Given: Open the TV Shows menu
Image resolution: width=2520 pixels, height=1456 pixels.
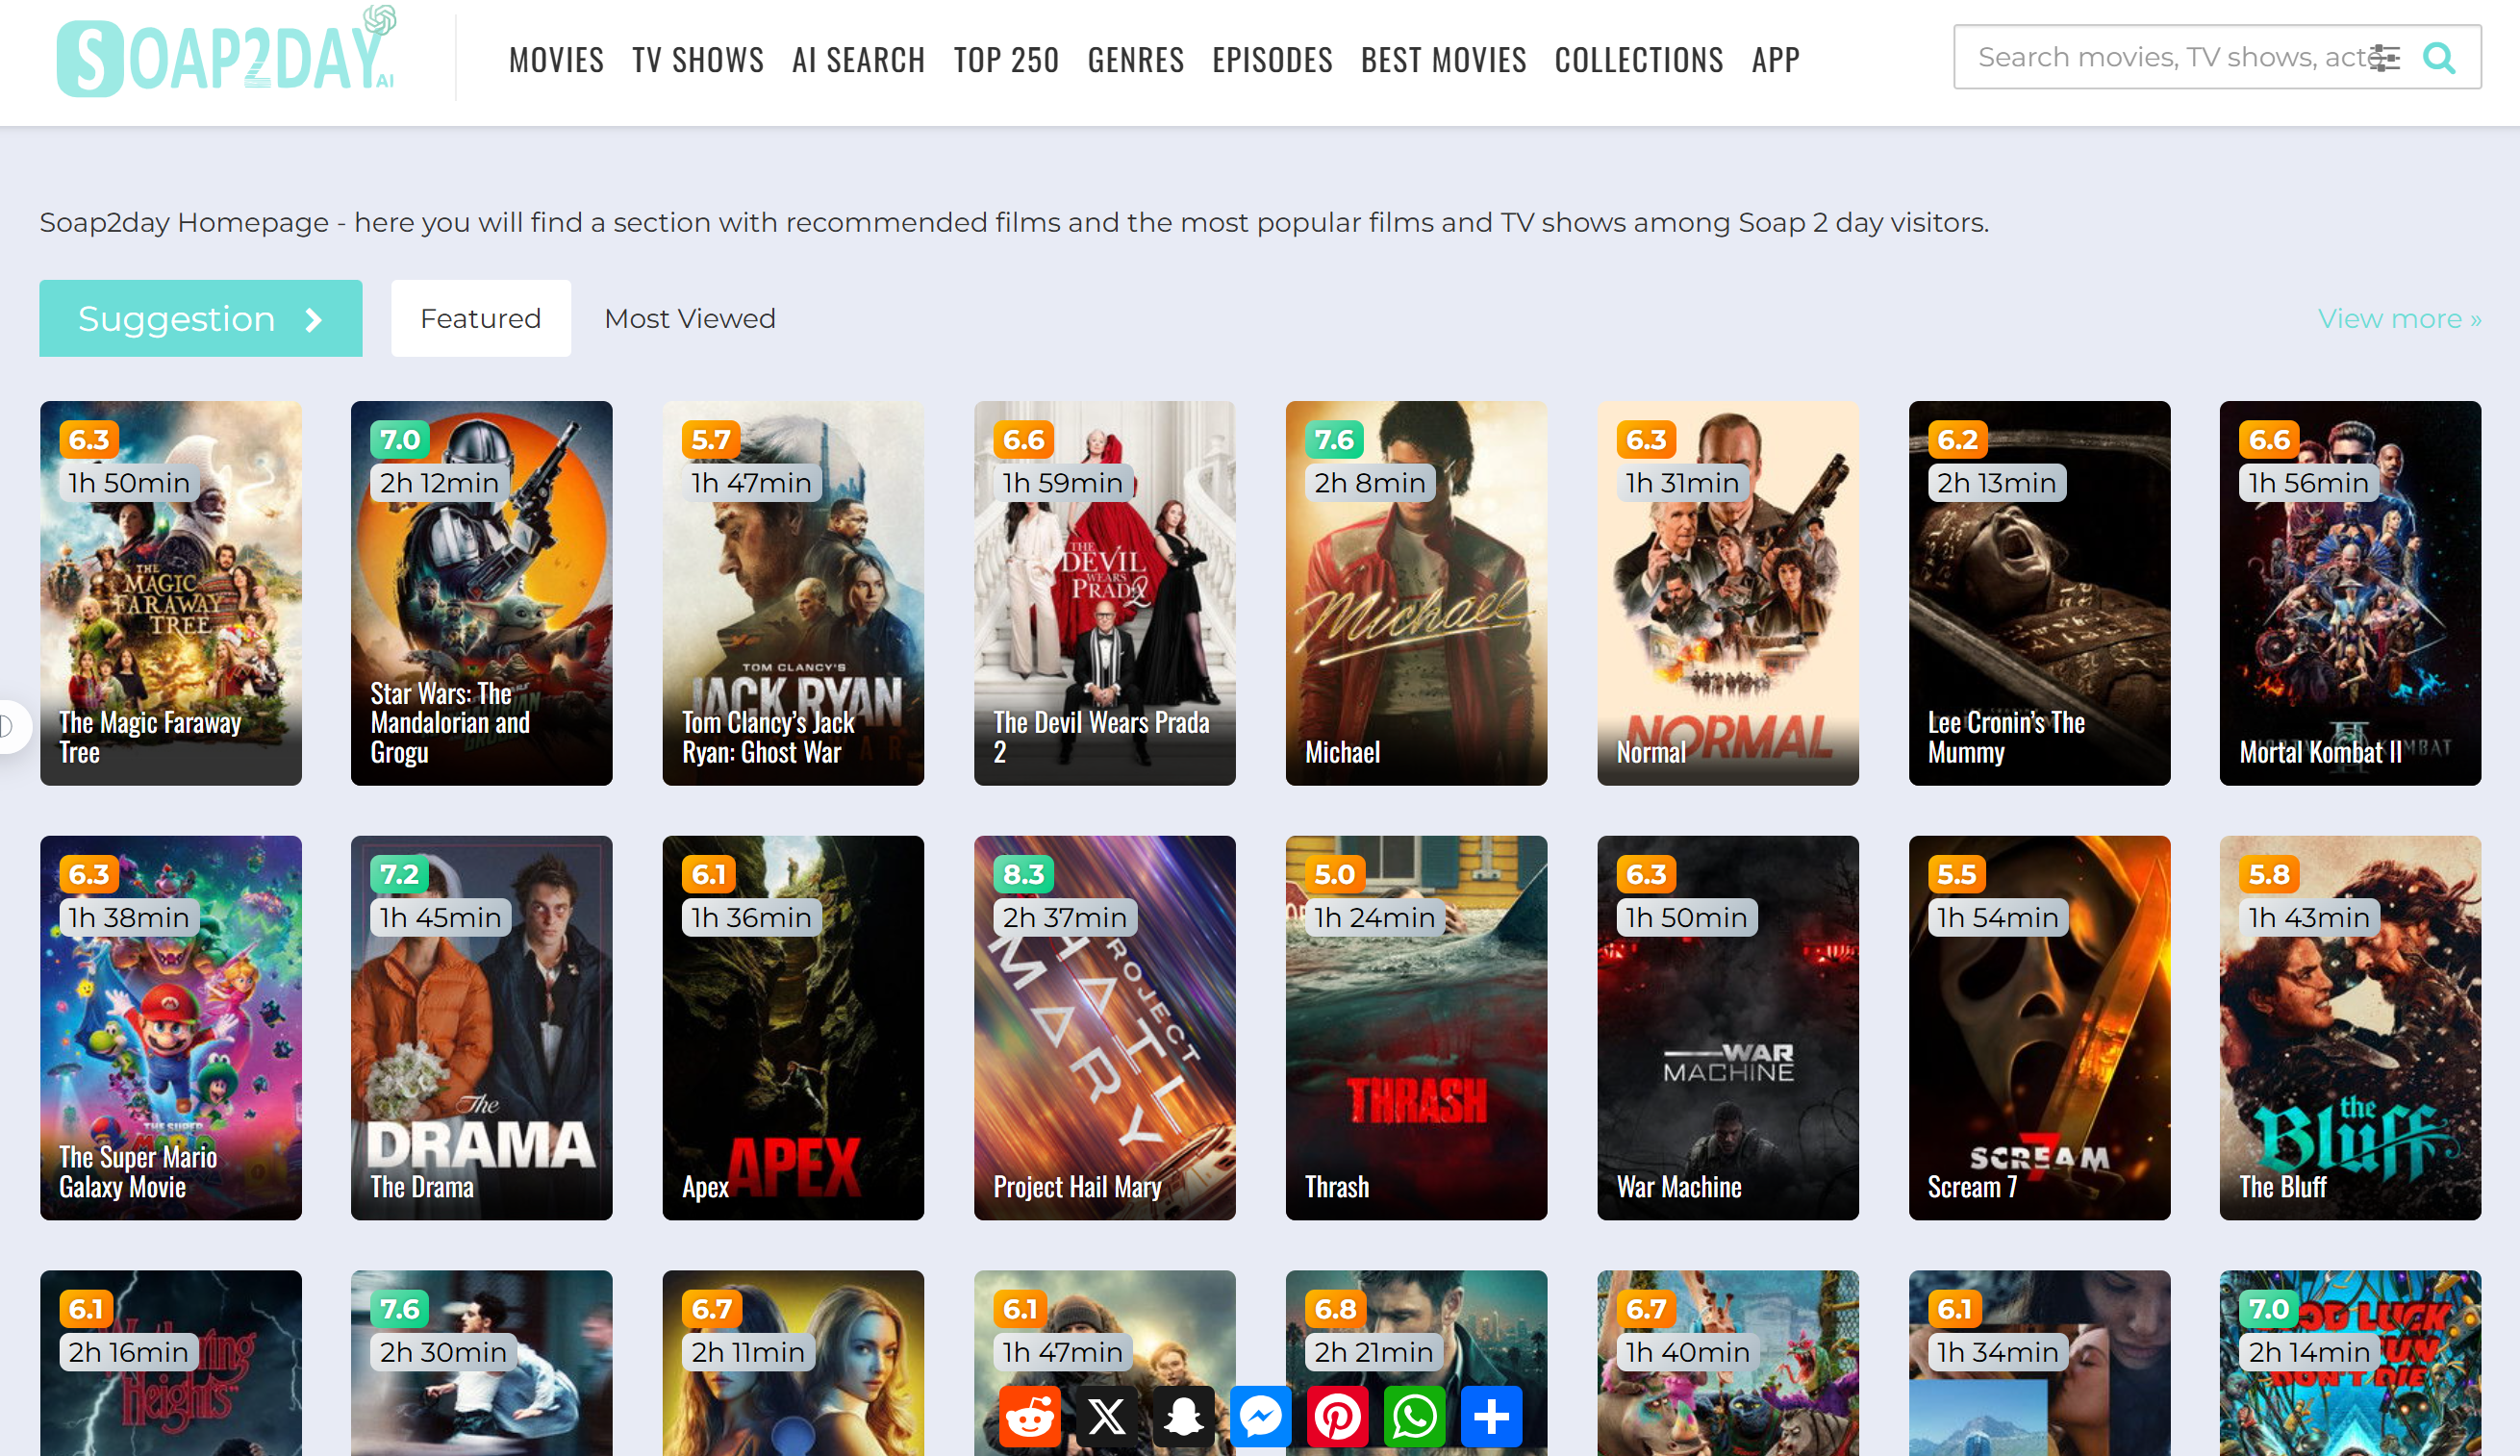Looking at the screenshot, I should tap(698, 60).
